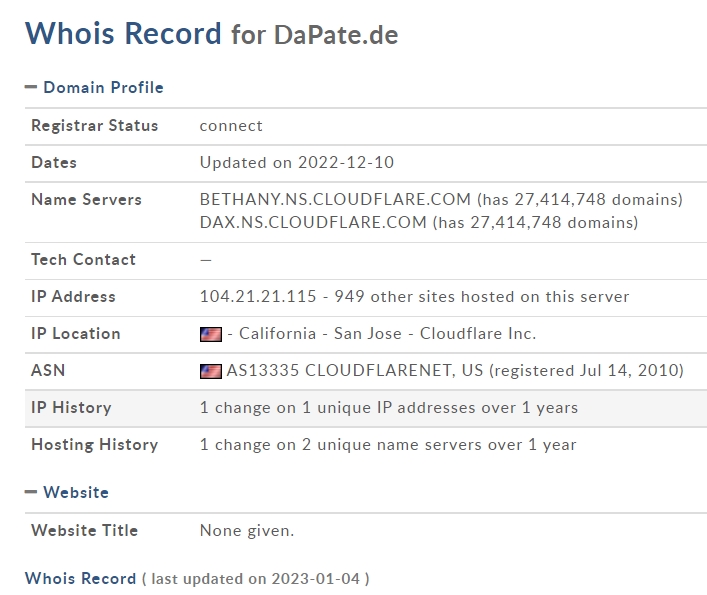Click the US flag icon in IP Location

[x=211, y=334]
